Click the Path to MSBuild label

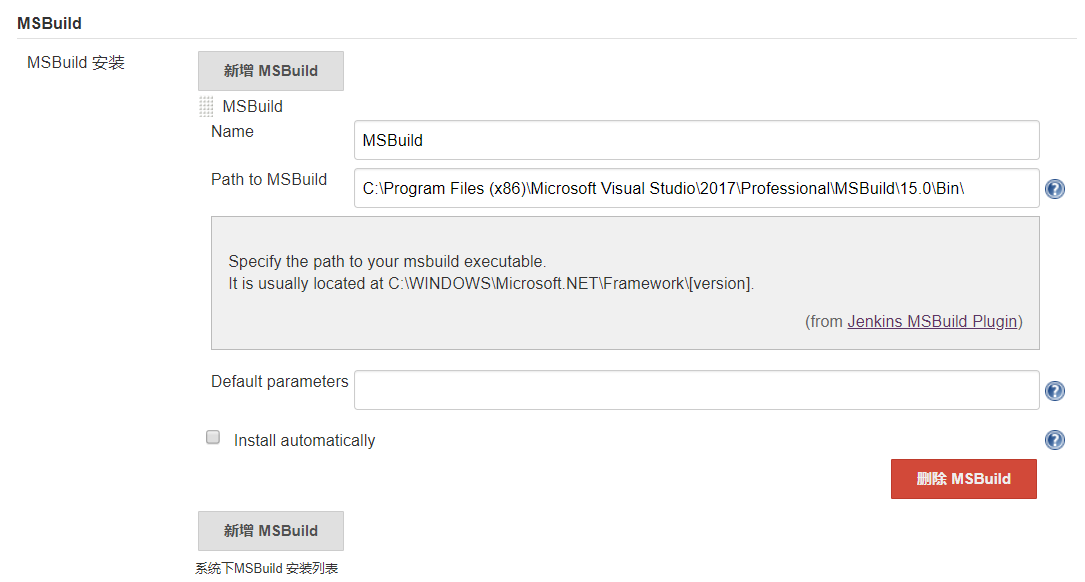pyautogui.click(x=269, y=180)
